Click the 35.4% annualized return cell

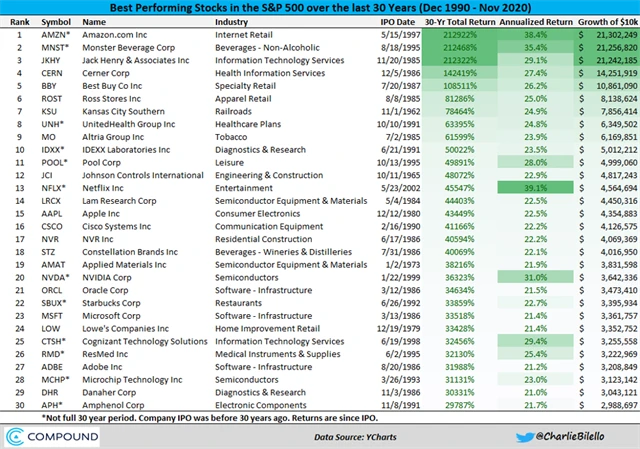536,48
